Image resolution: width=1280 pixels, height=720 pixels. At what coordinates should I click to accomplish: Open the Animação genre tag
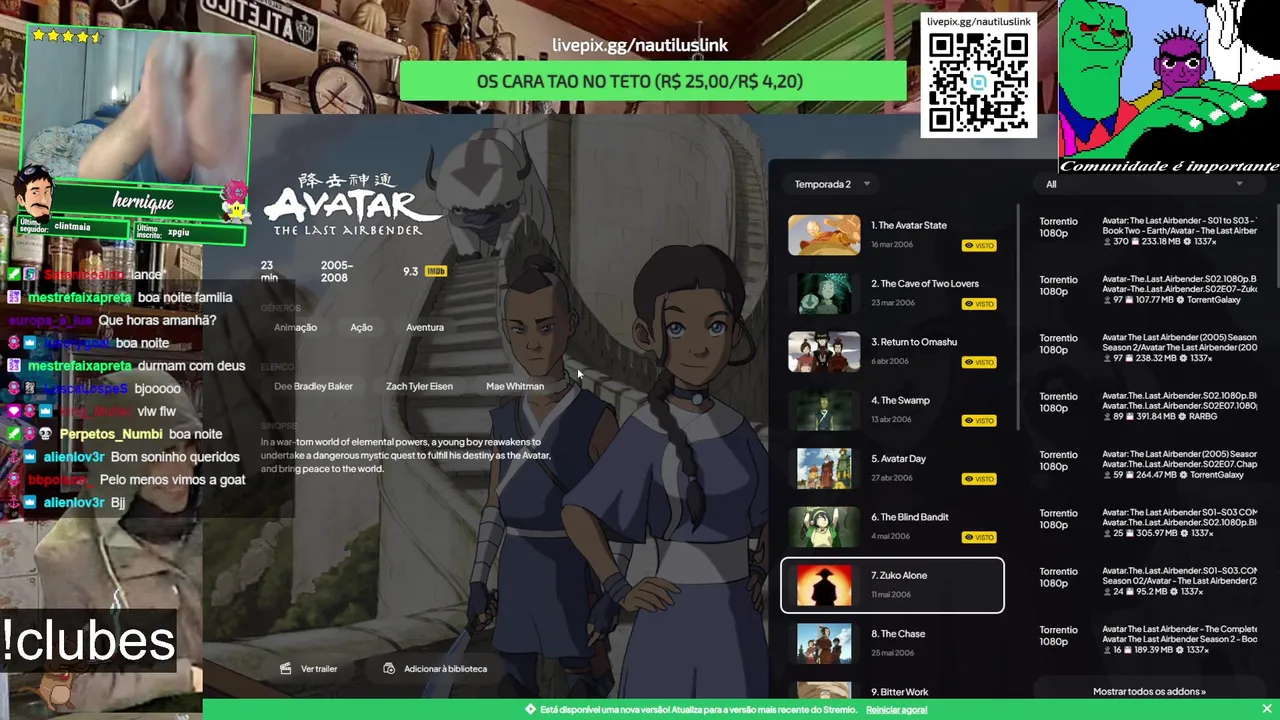(x=295, y=327)
